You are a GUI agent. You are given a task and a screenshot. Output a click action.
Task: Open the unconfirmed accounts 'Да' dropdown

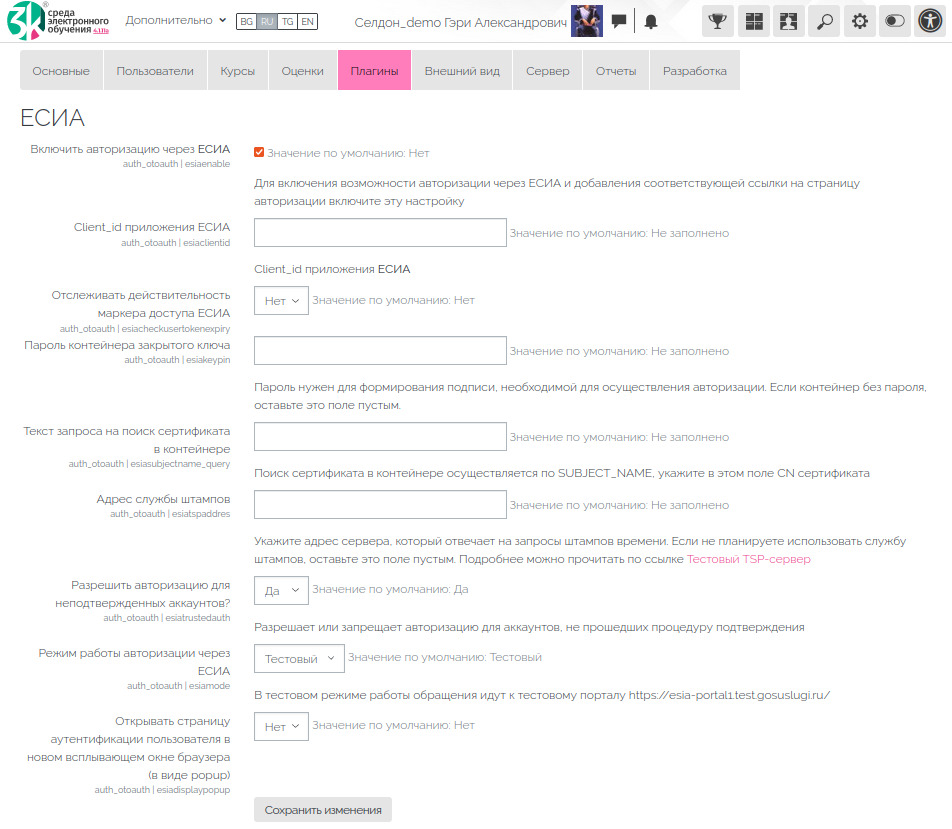tap(281, 591)
